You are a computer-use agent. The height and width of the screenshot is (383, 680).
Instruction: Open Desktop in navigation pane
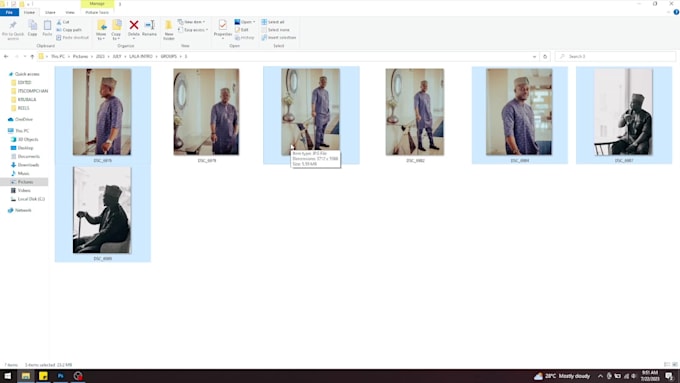click(x=25, y=148)
